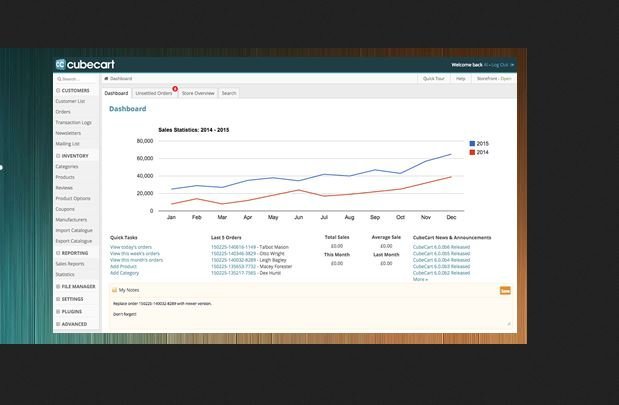Click the Inventory section icon in the sidebar
This screenshot has width=619, height=405.
click(x=58, y=156)
